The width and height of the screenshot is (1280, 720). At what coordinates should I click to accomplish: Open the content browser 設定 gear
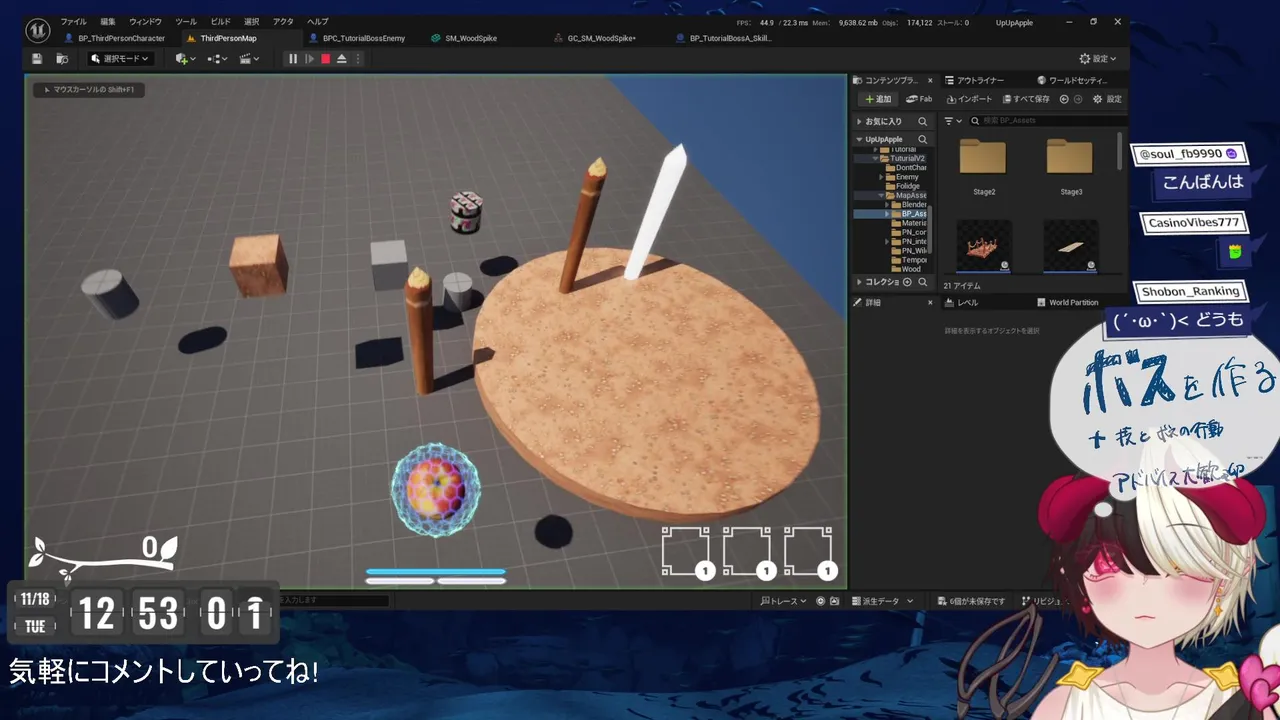click(x=1107, y=99)
